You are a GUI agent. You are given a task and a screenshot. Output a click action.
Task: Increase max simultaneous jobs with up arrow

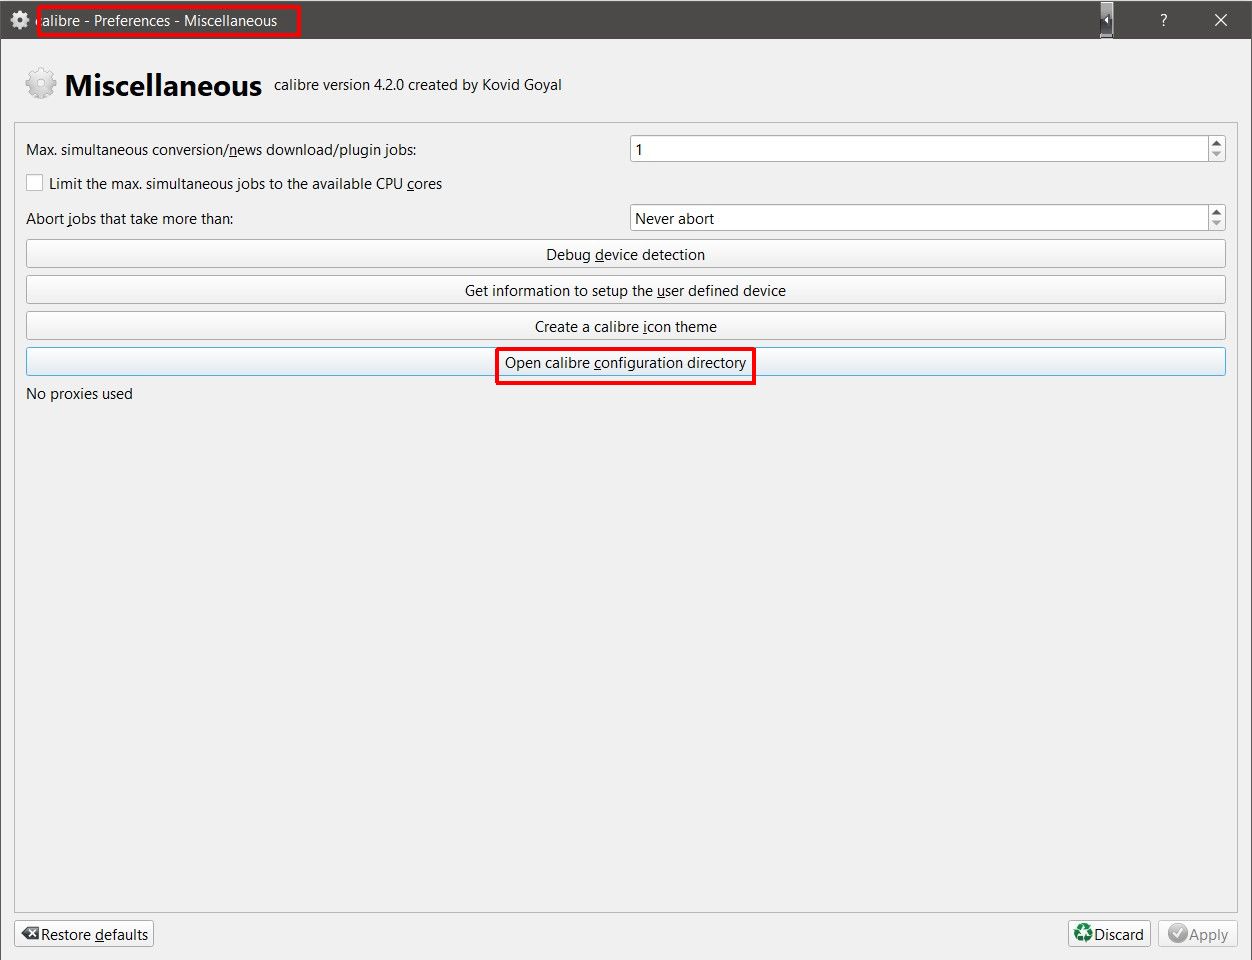pos(1217,143)
